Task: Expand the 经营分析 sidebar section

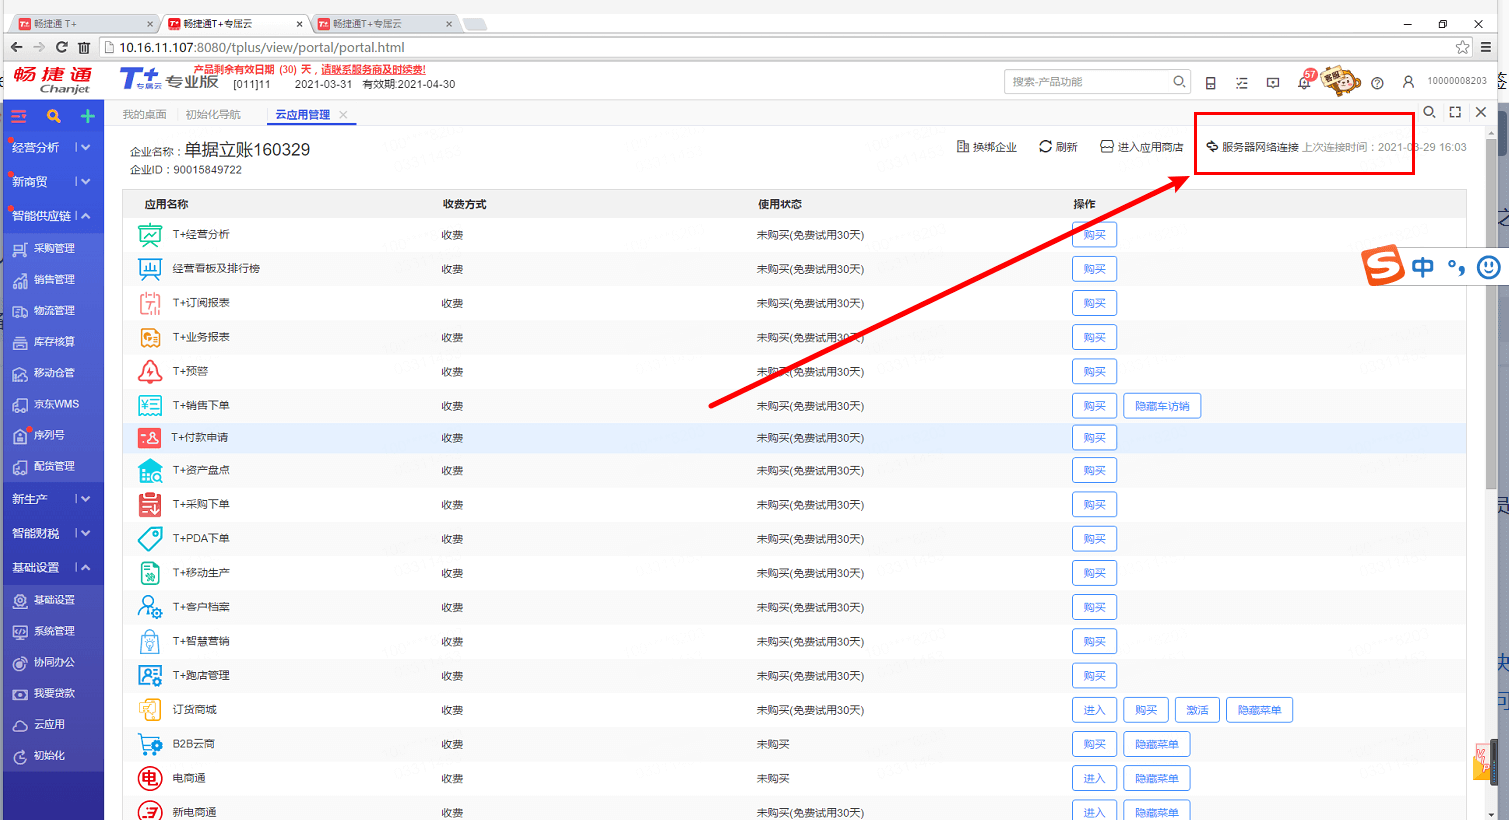Action: [x=52, y=148]
